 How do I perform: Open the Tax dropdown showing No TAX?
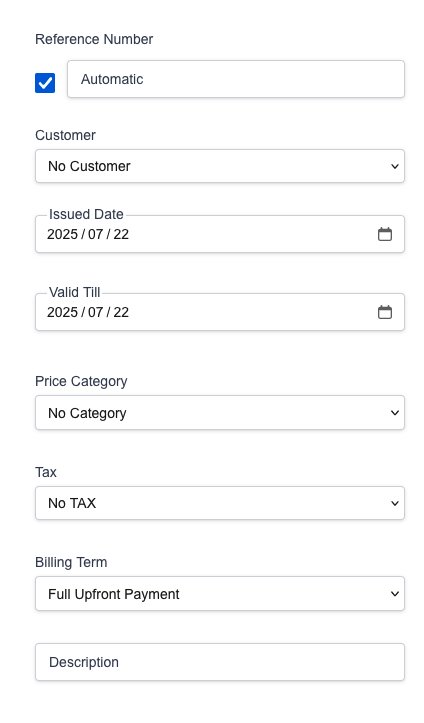coord(220,503)
